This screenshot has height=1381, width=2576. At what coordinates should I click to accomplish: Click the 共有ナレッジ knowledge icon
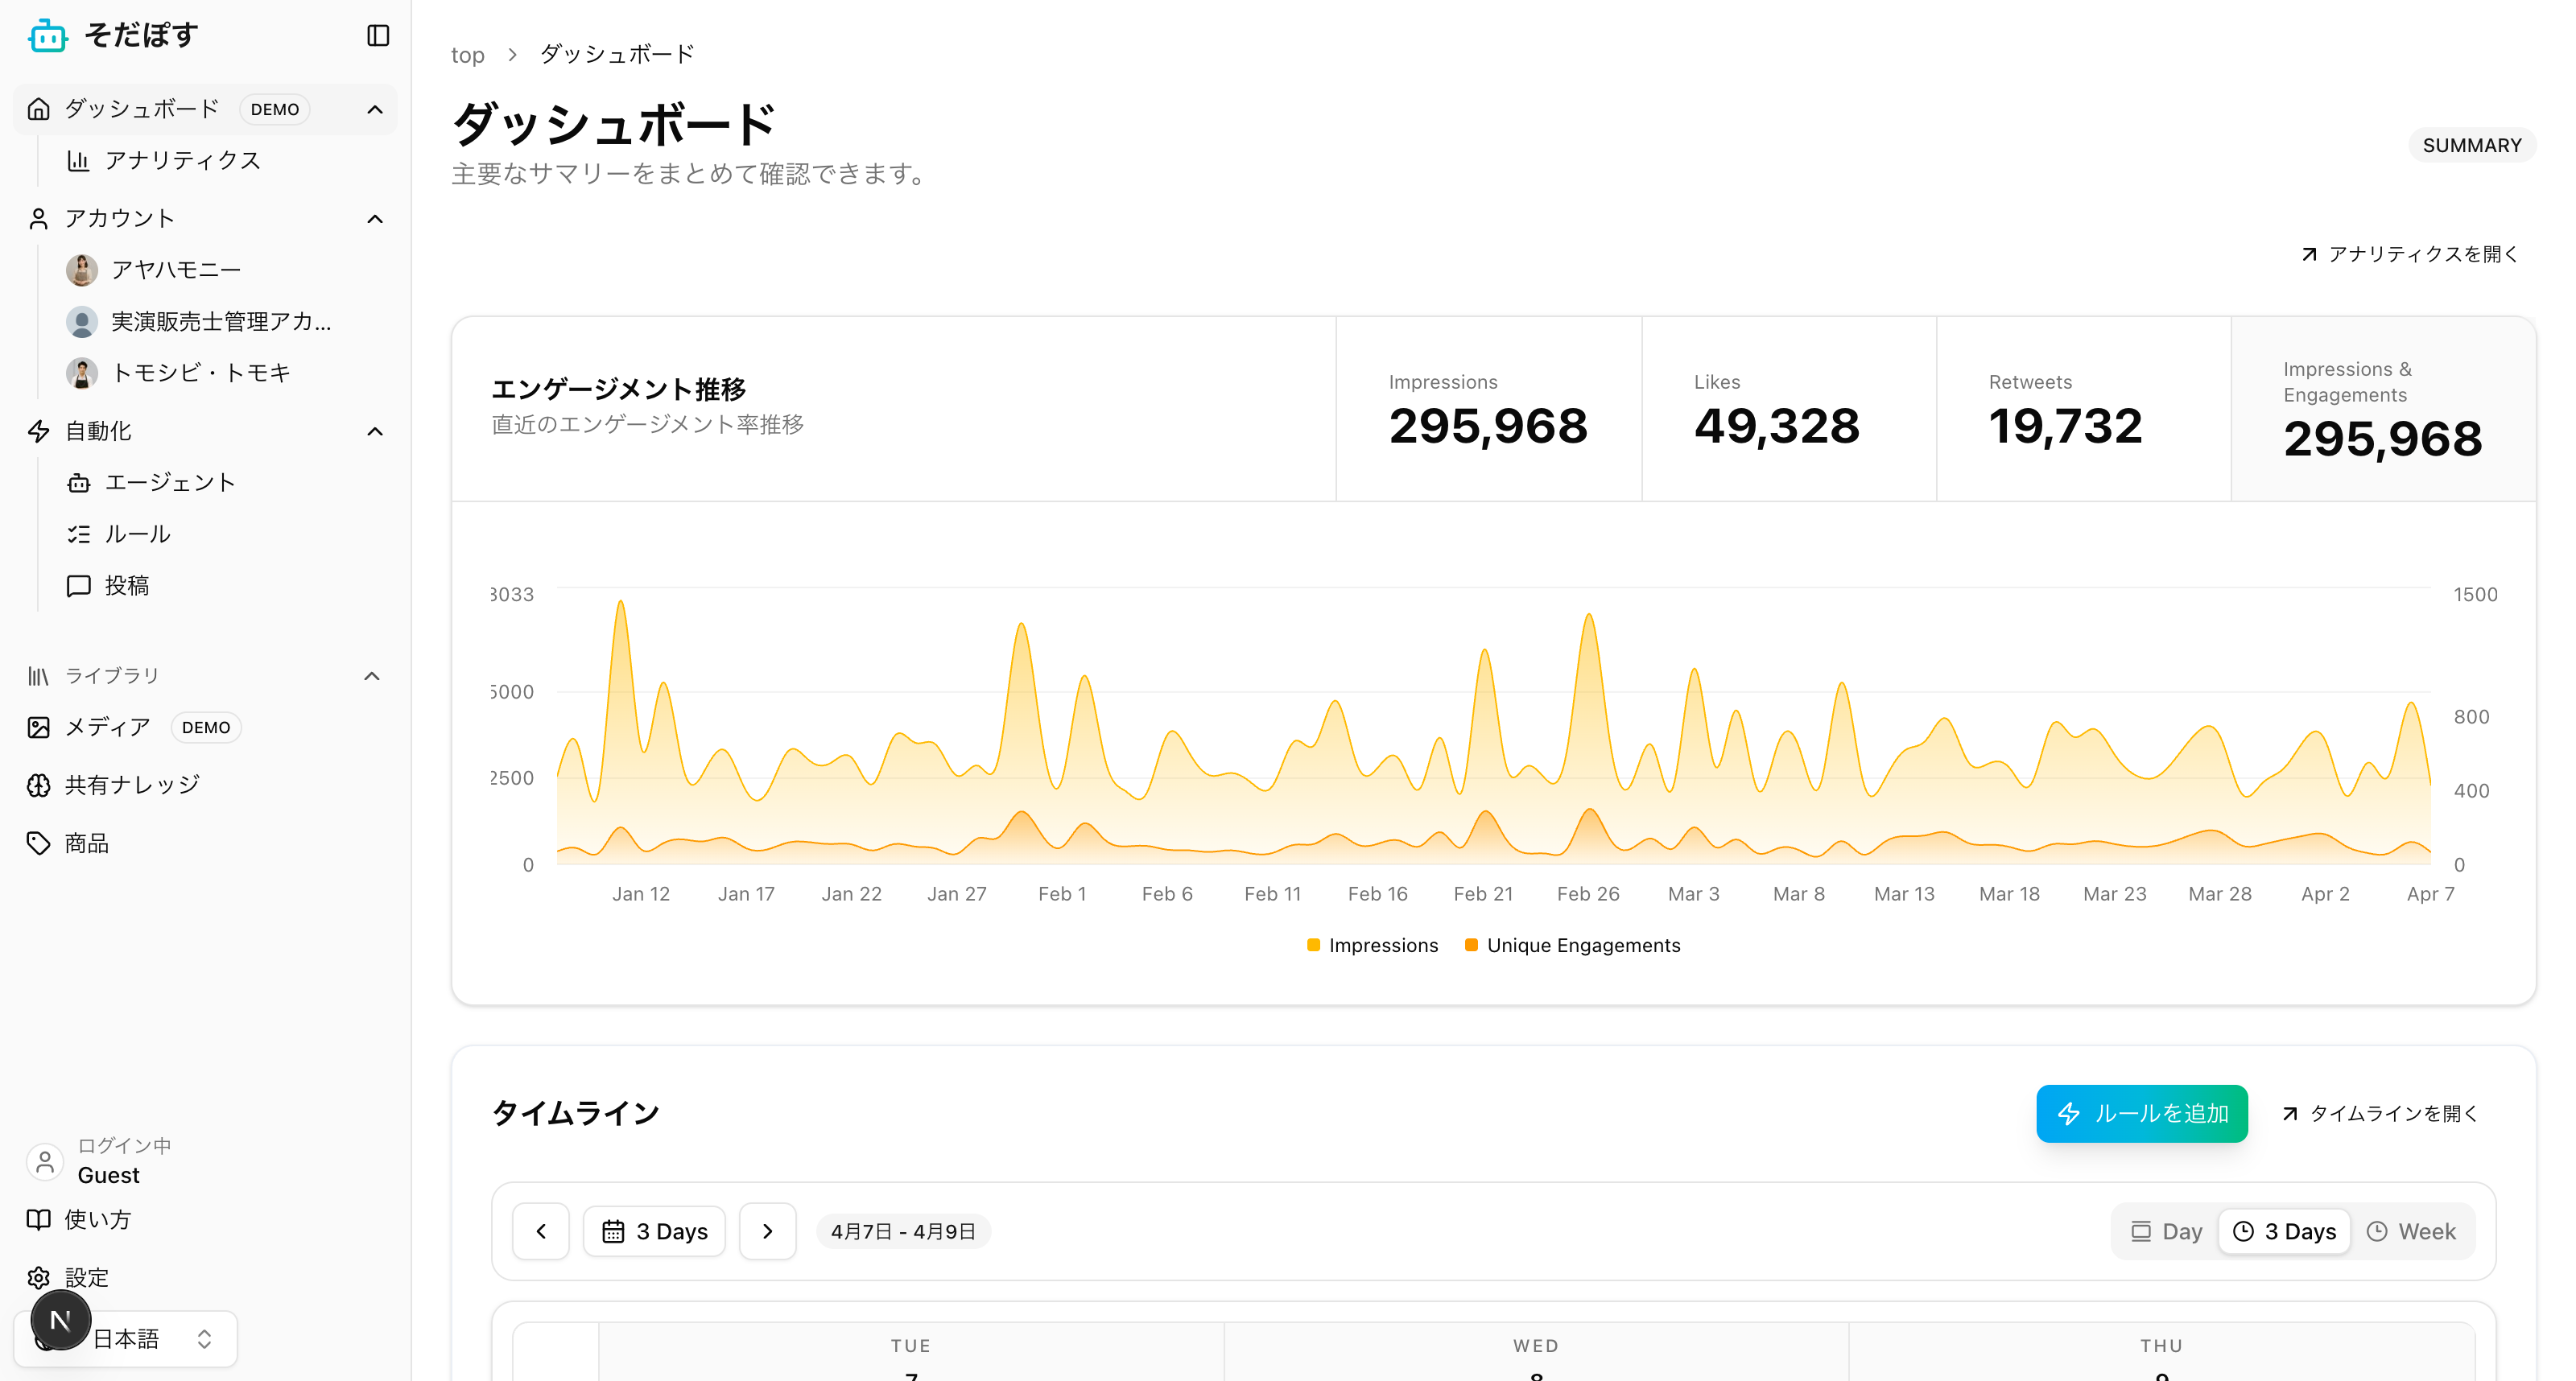(x=39, y=784)
